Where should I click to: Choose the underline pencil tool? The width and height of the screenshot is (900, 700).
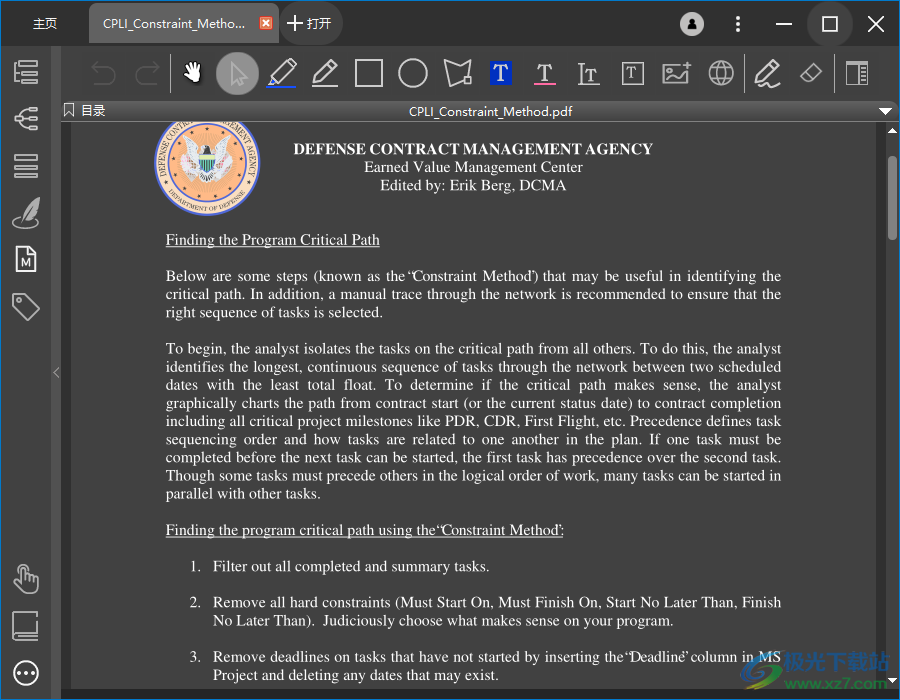pyautogui.click(x=325, y=73)
